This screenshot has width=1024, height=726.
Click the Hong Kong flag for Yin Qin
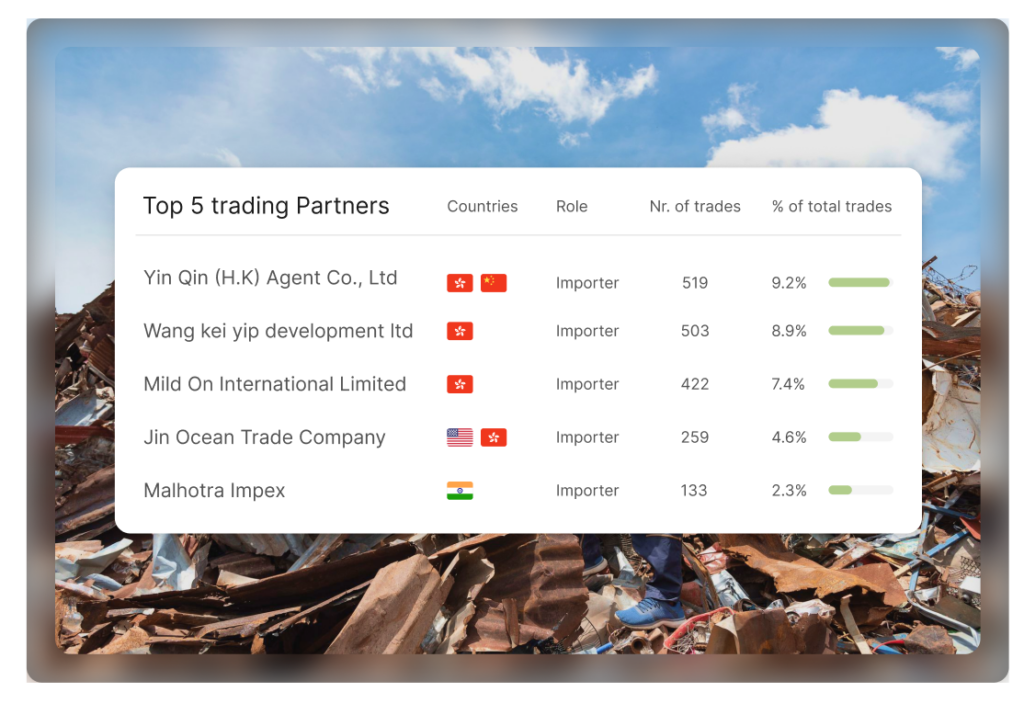click(459, 283)
